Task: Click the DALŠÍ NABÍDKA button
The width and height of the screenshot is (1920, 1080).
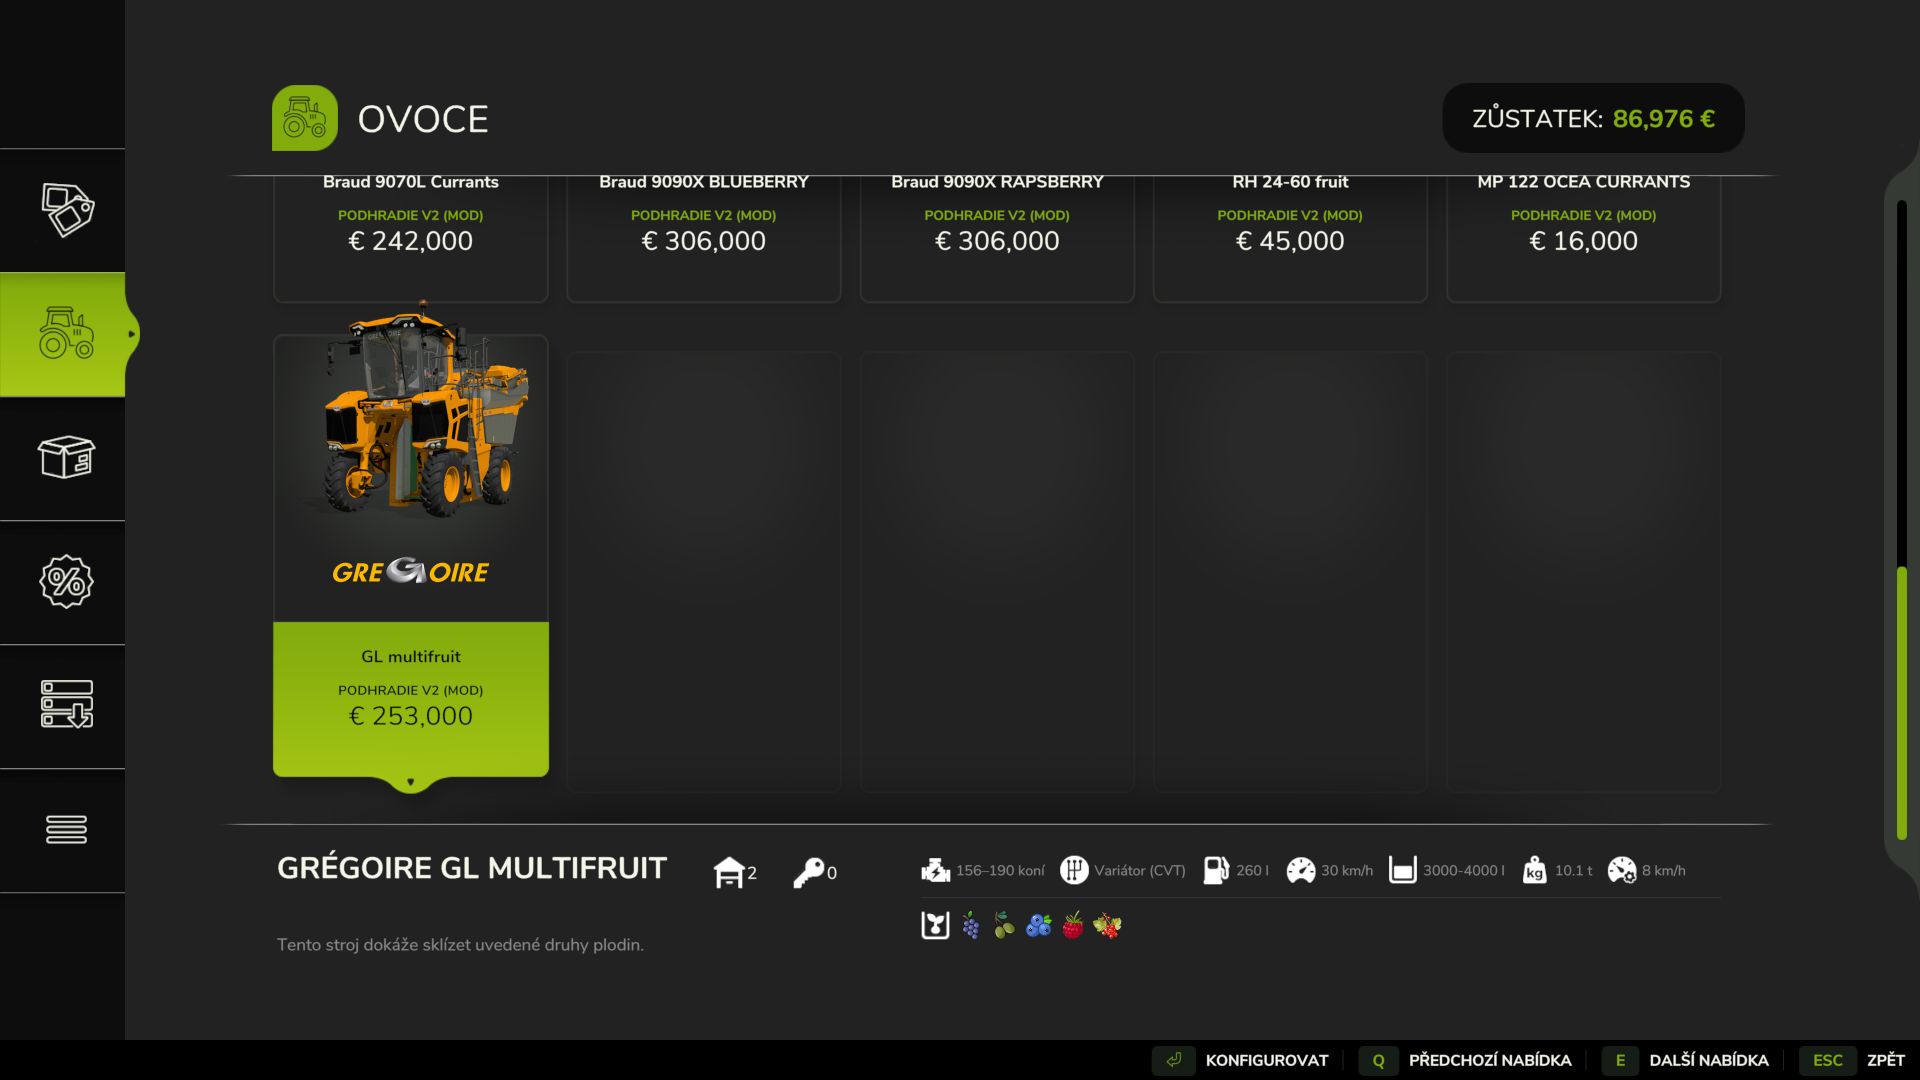Action: click(x=1687, y=1060)
